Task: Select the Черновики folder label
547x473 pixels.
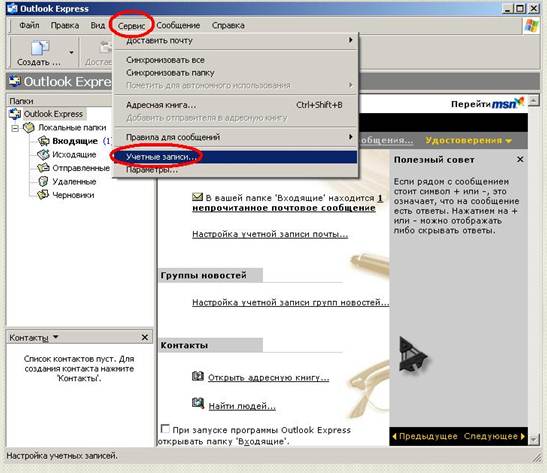Action: (x=73, y=195)
